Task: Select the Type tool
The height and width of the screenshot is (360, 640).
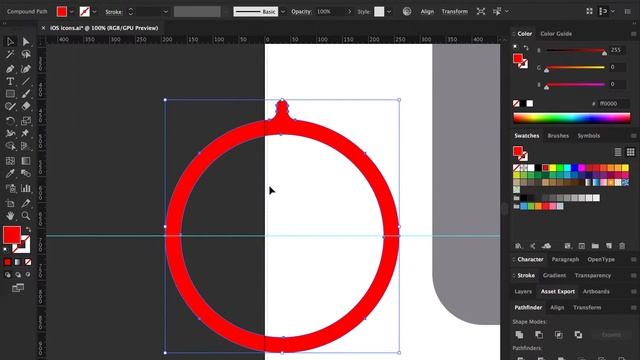Action: (x=10, y=81)
